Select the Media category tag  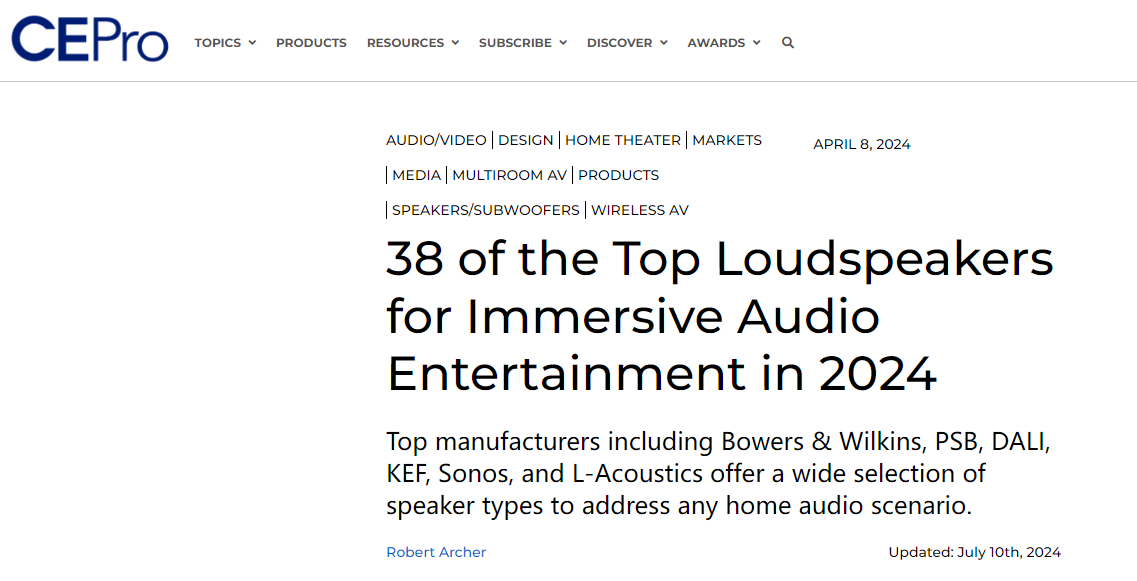pyautogui.click(x=416, y=175)
